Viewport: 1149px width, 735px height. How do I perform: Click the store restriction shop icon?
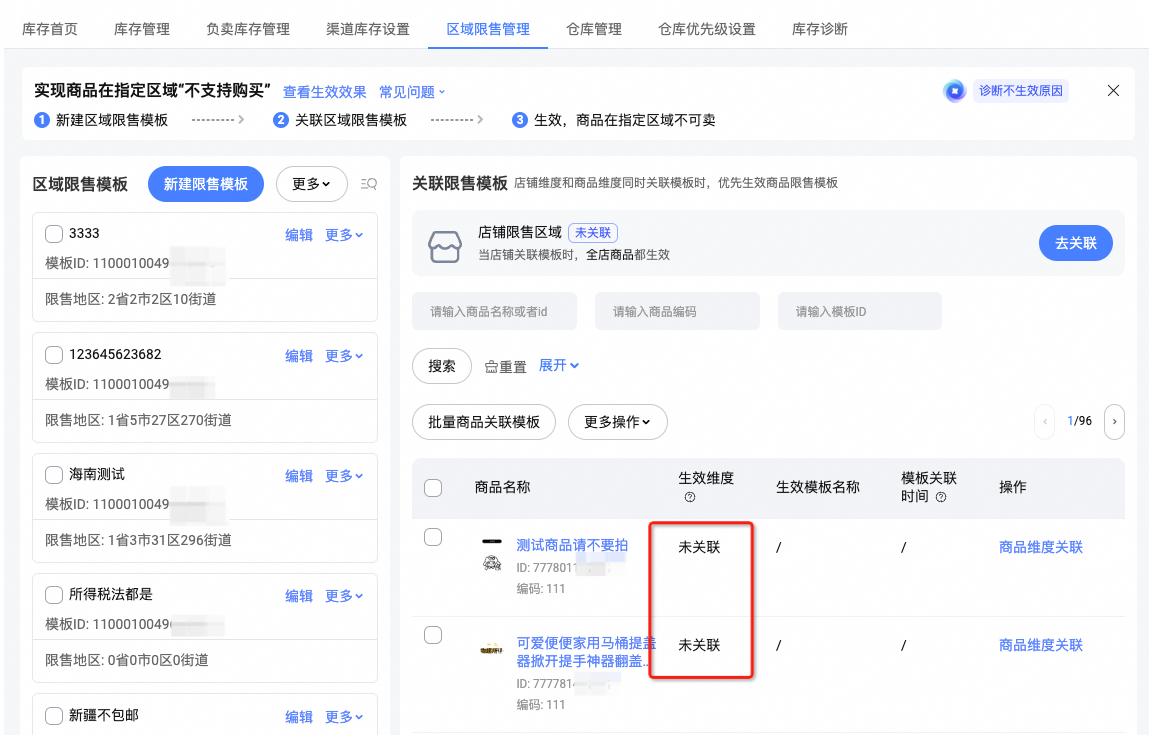tap(445, 246)
